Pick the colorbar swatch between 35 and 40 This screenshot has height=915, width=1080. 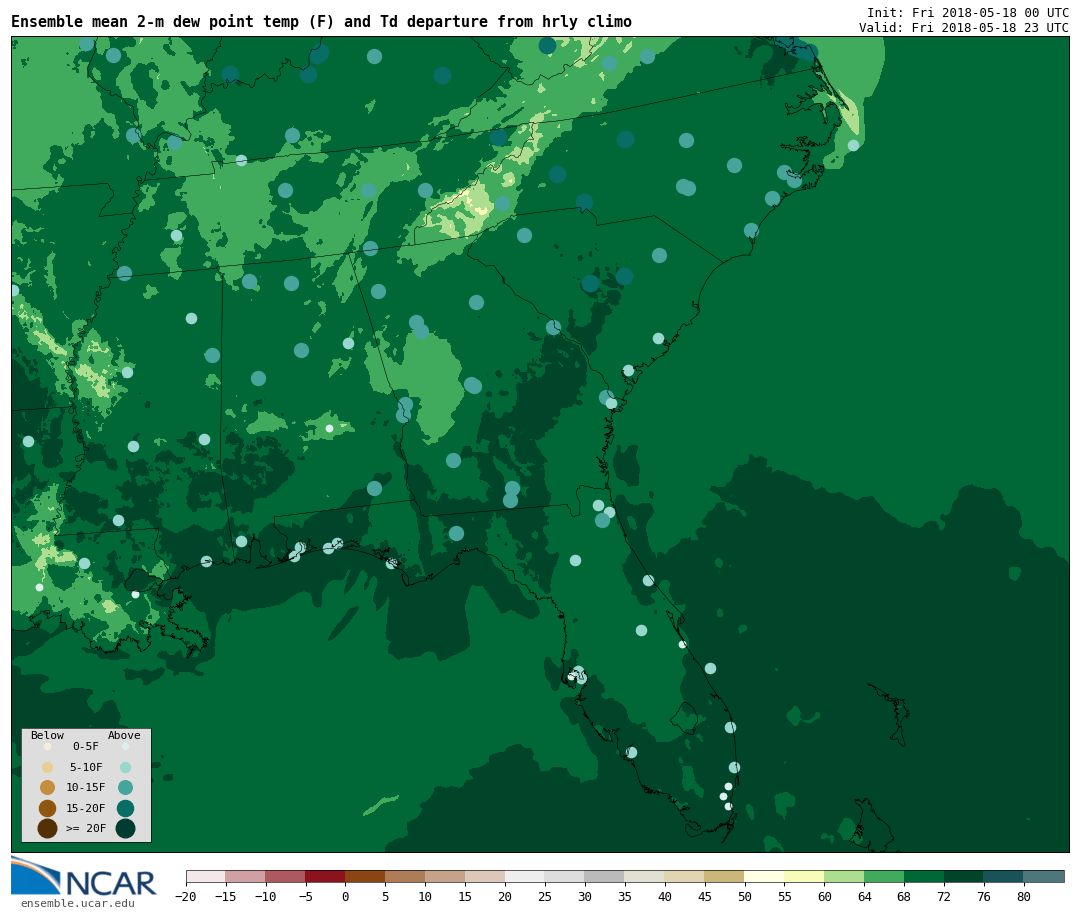[x=645, y=876]
